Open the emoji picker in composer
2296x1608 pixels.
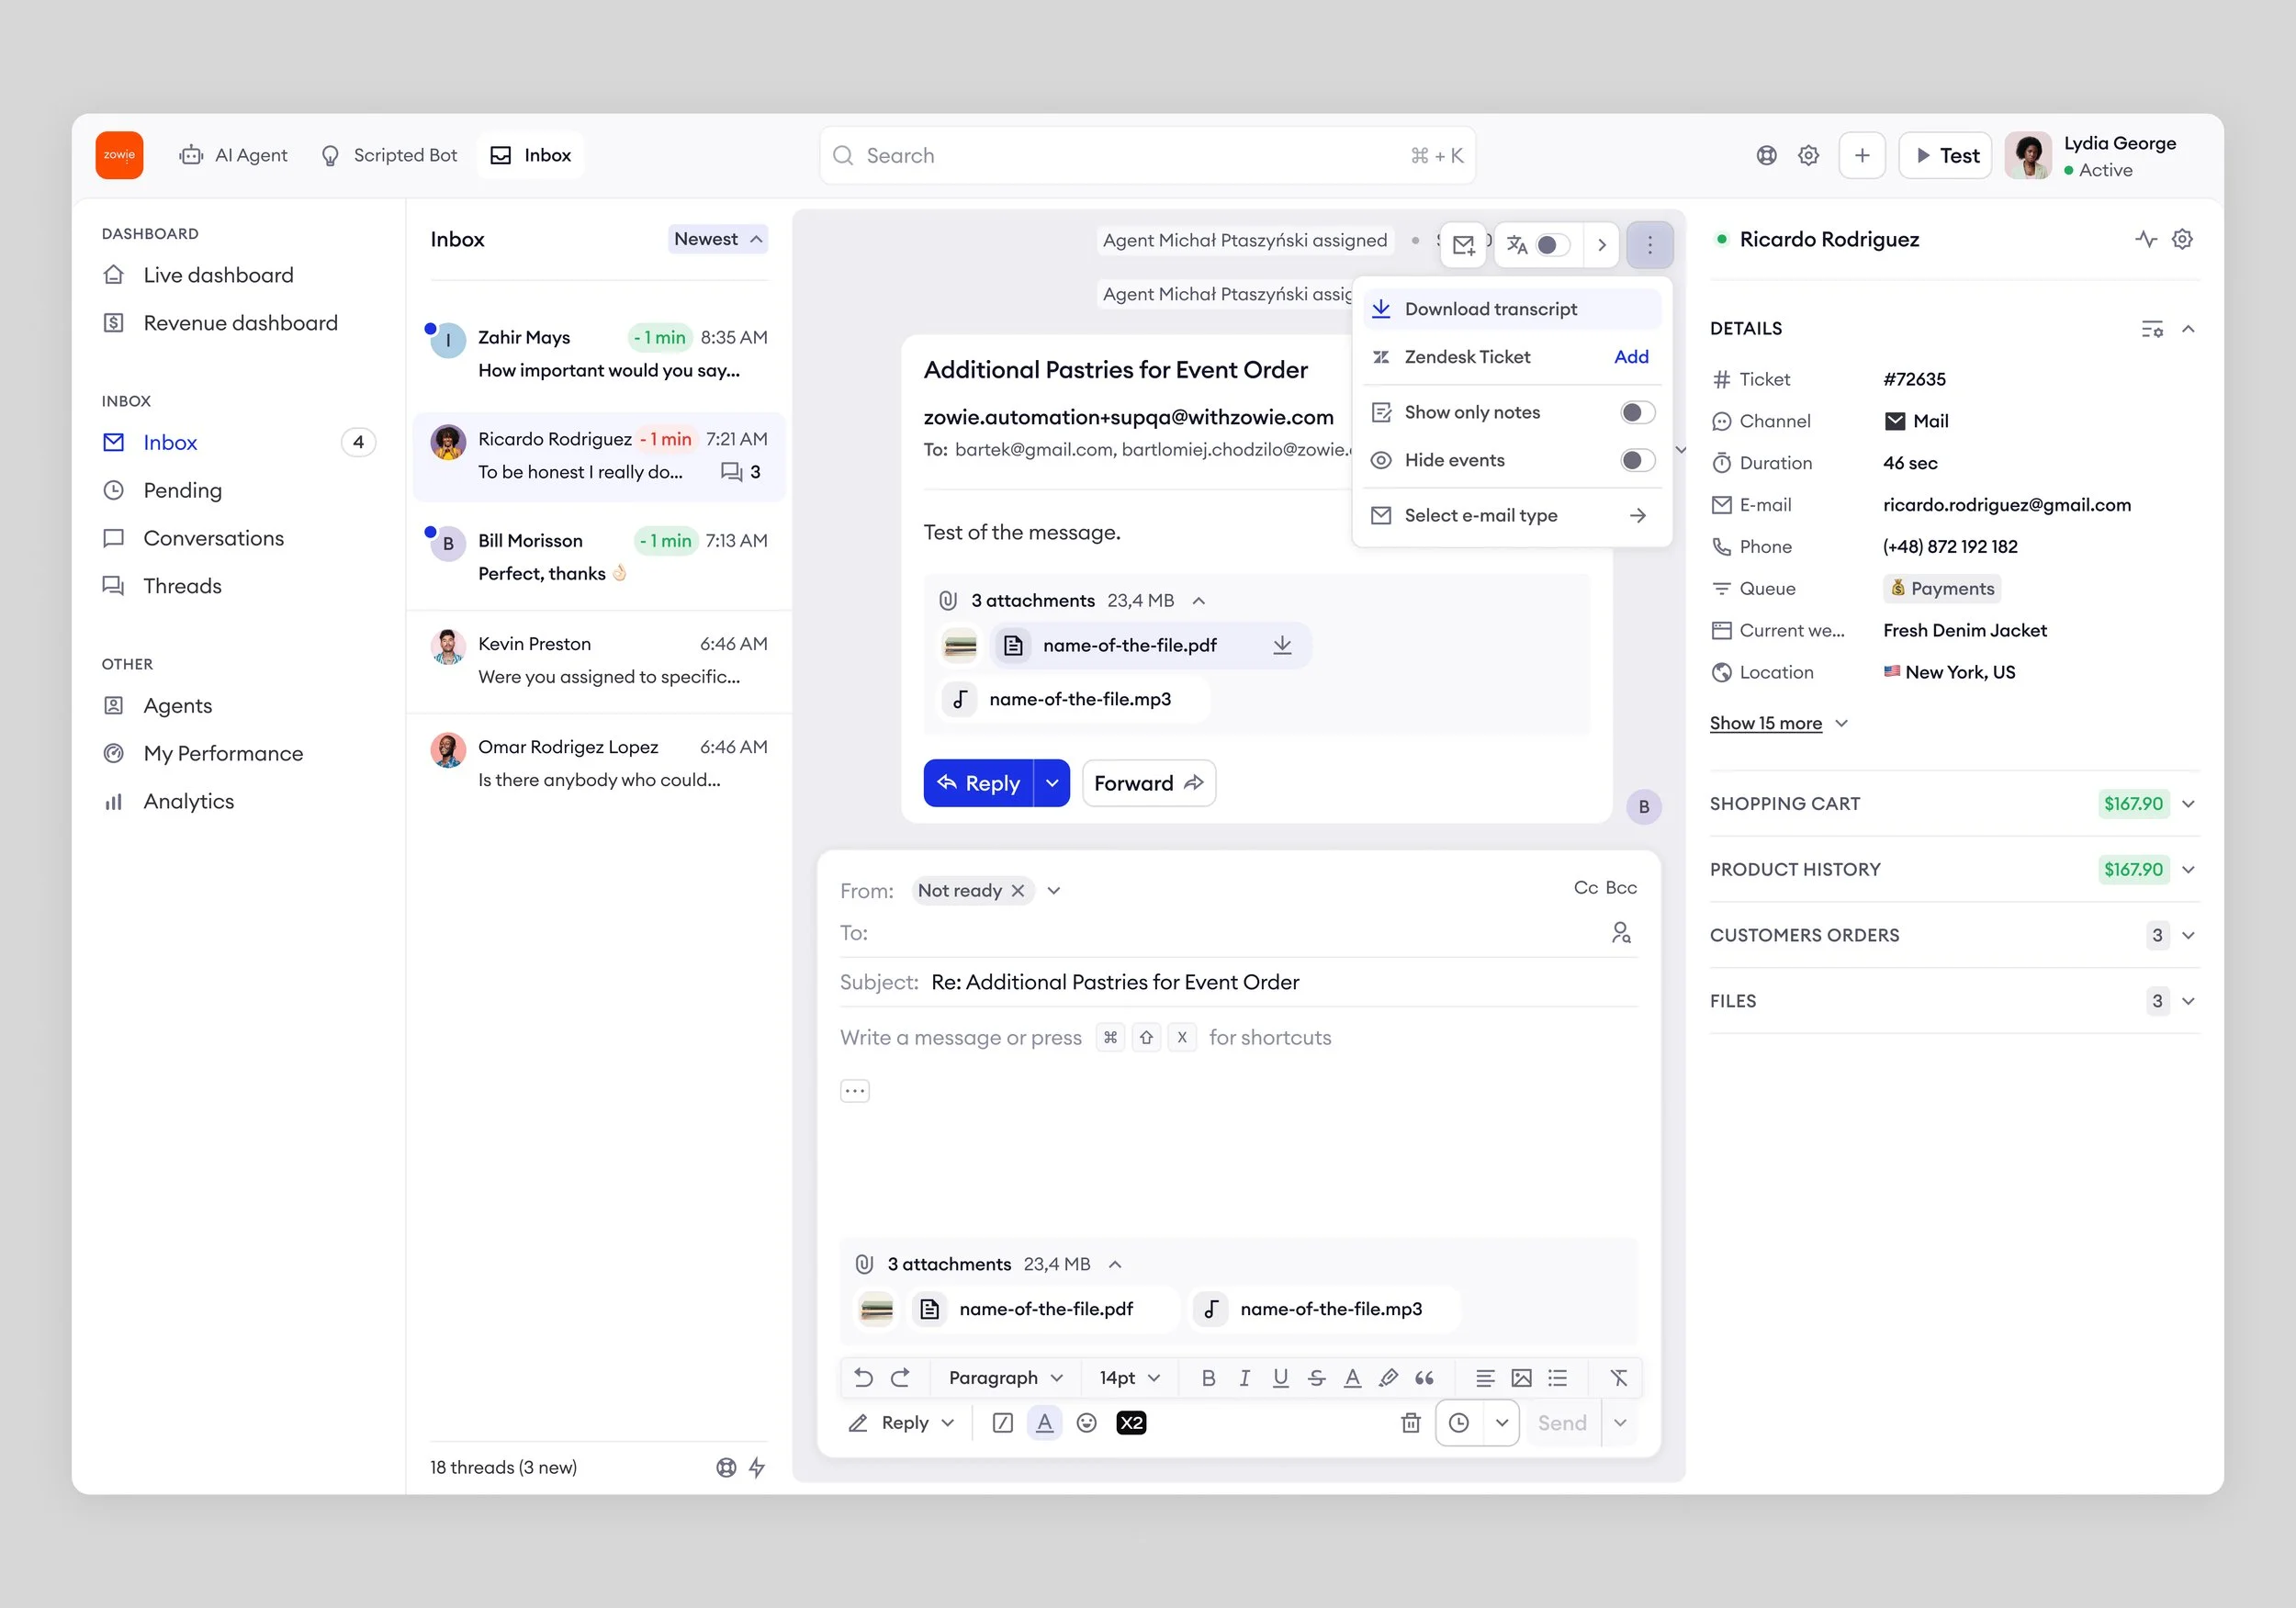1087,1423
